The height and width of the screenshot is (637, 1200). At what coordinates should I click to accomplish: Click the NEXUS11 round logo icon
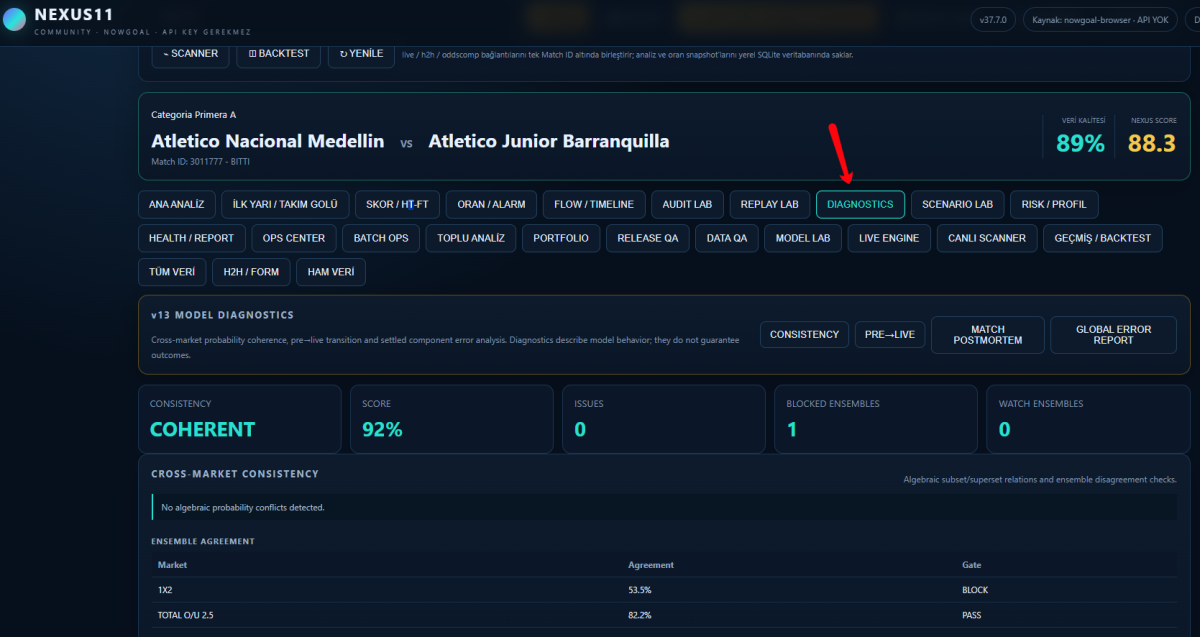(x=15, y=19)
